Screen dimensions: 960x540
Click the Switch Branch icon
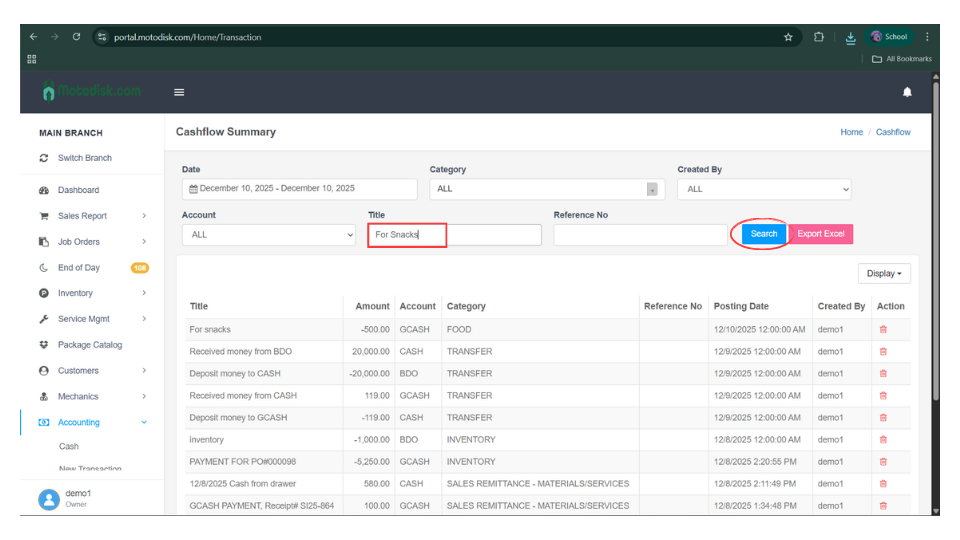tap(44, 158)
